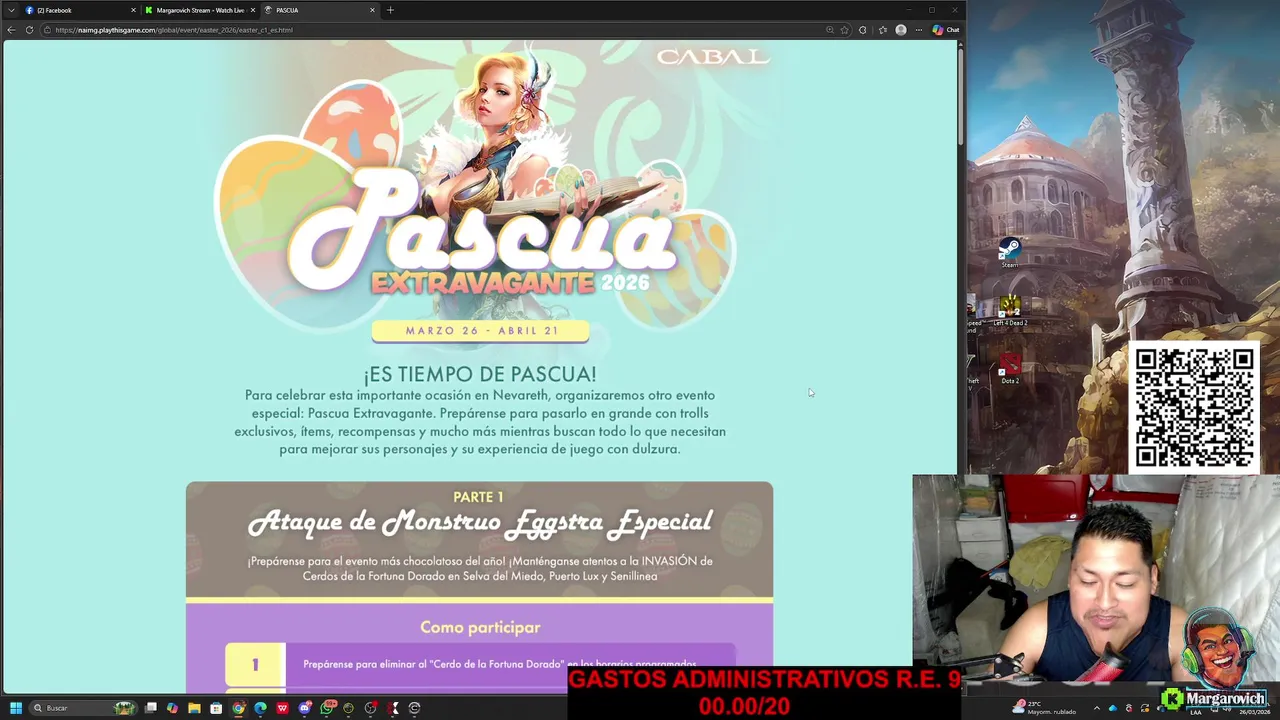Open the favorites list icon

(883, 30)
